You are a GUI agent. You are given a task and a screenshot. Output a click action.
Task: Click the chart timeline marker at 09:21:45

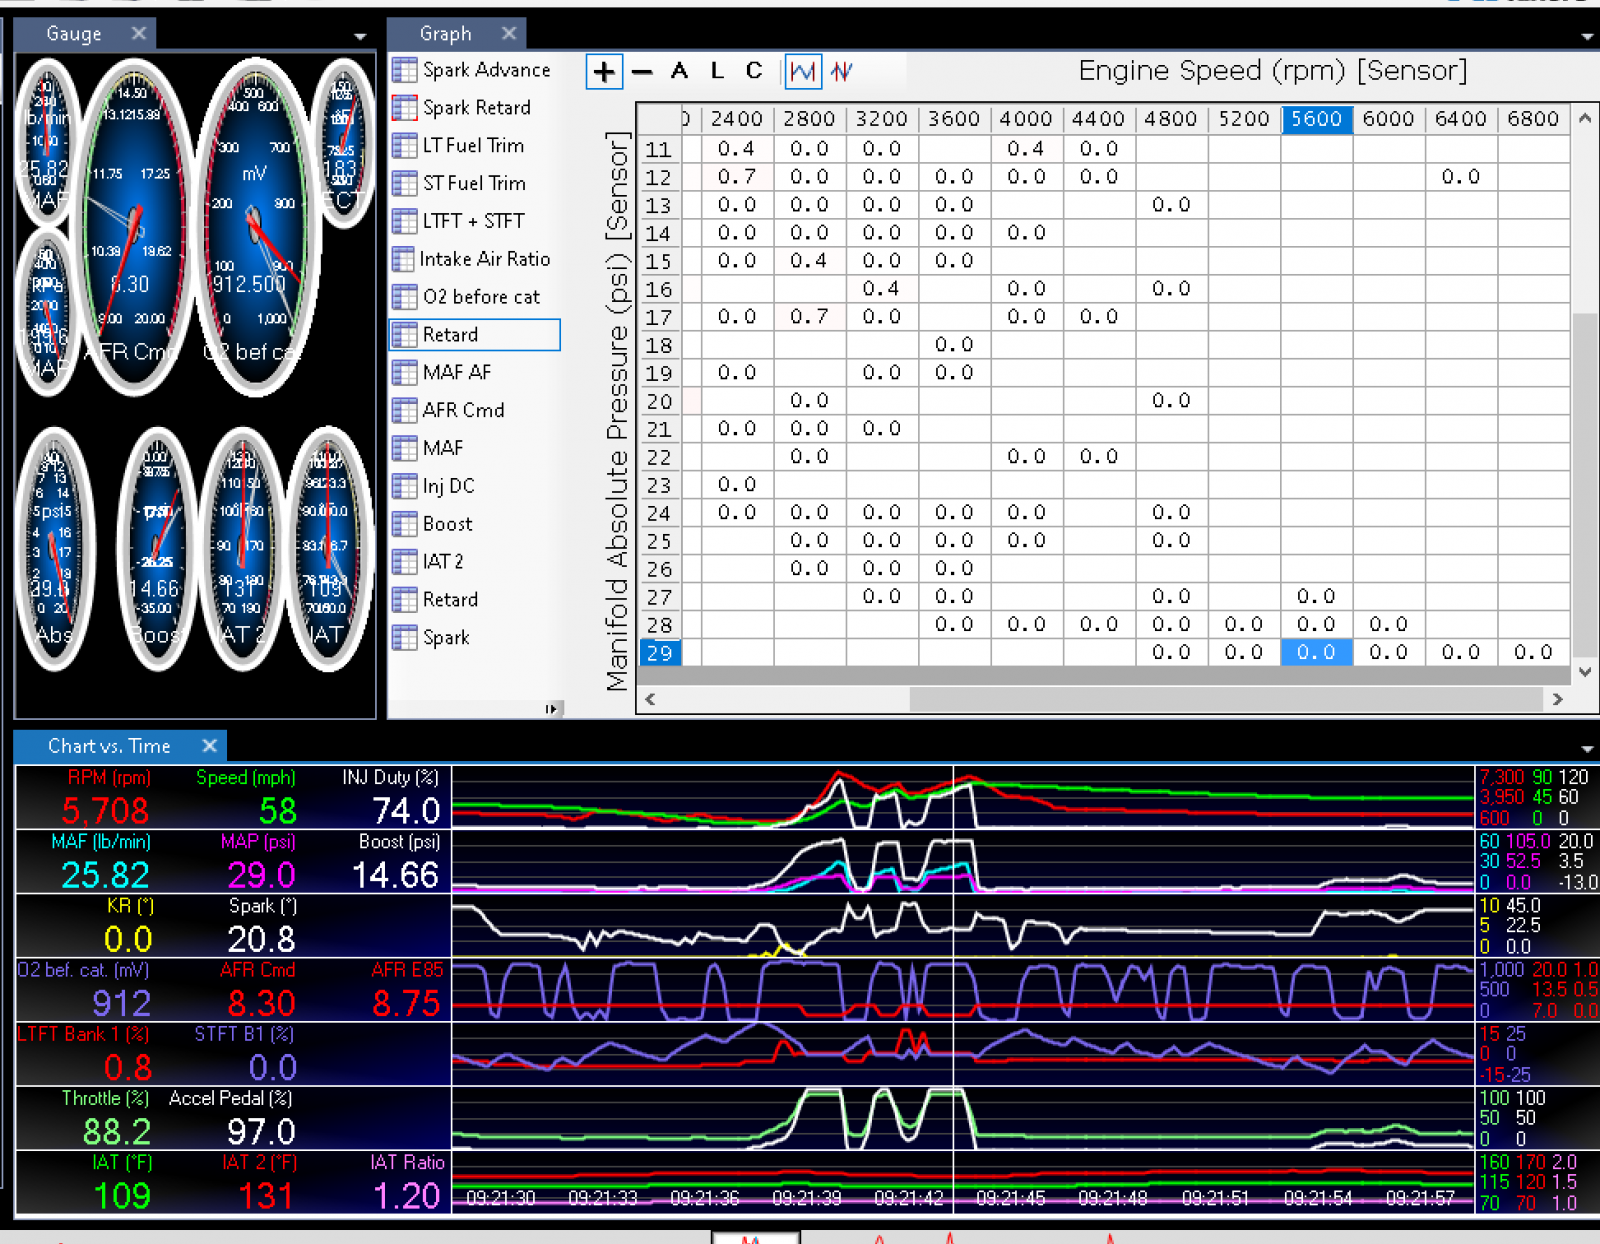1010,1198
